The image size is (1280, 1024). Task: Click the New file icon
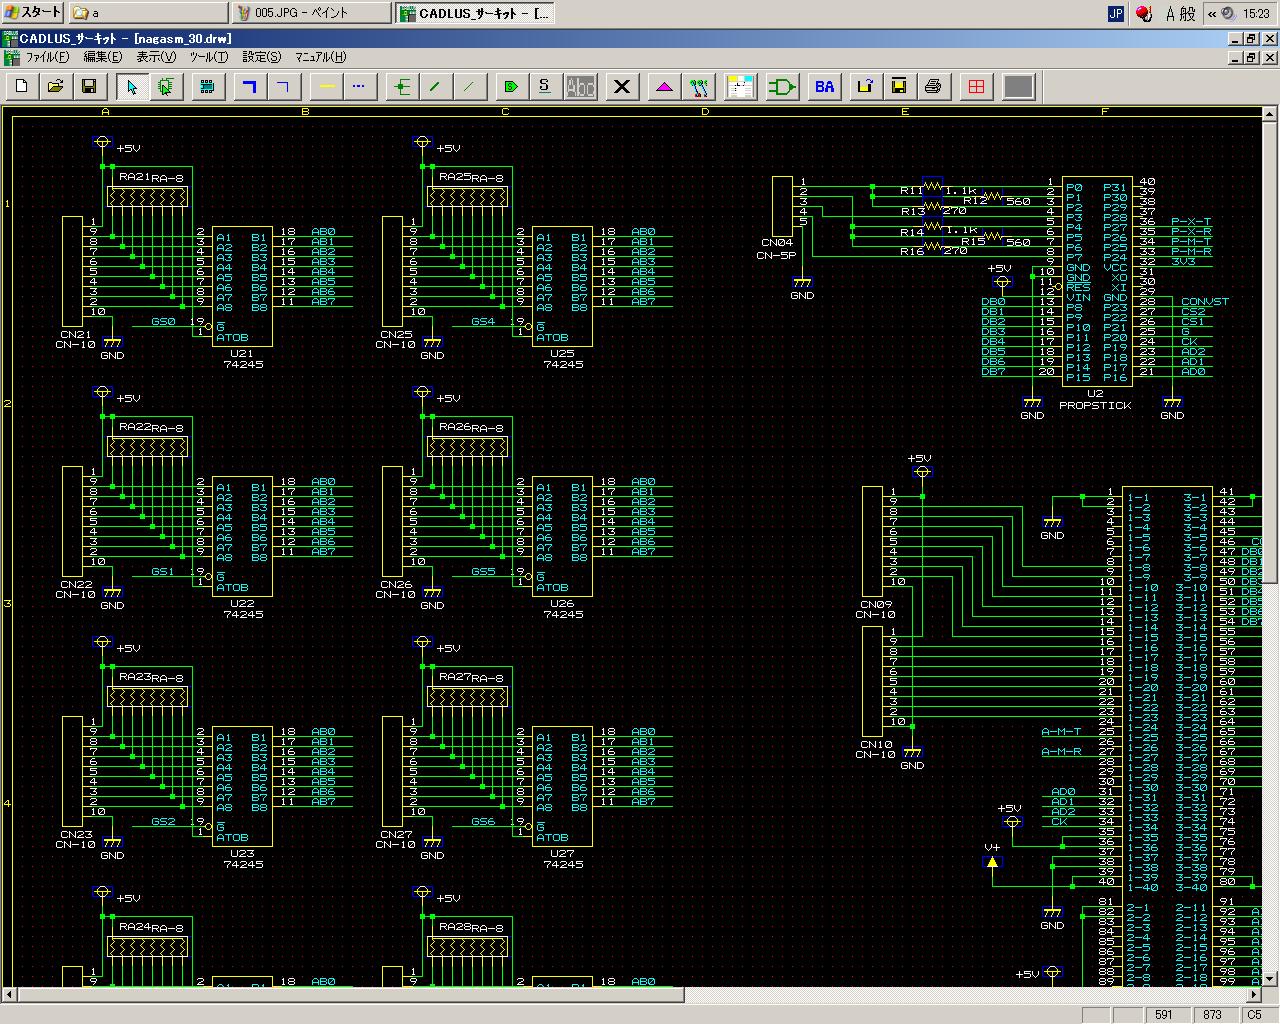(22, 87)
